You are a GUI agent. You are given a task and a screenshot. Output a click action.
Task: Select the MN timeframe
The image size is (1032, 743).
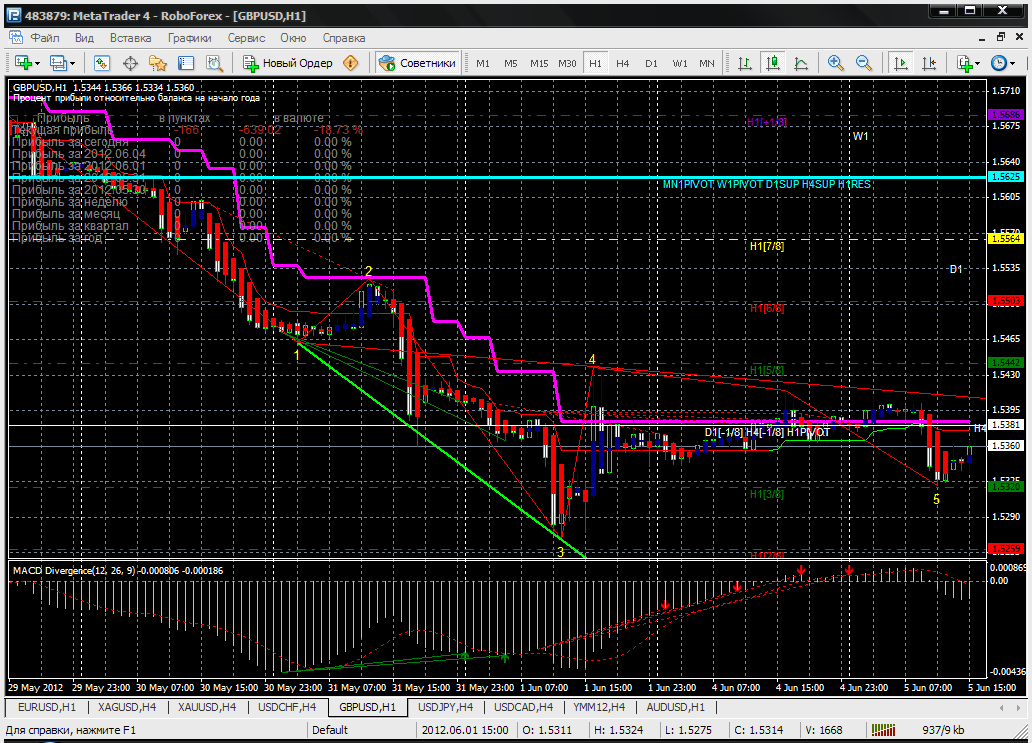(707, 63)
